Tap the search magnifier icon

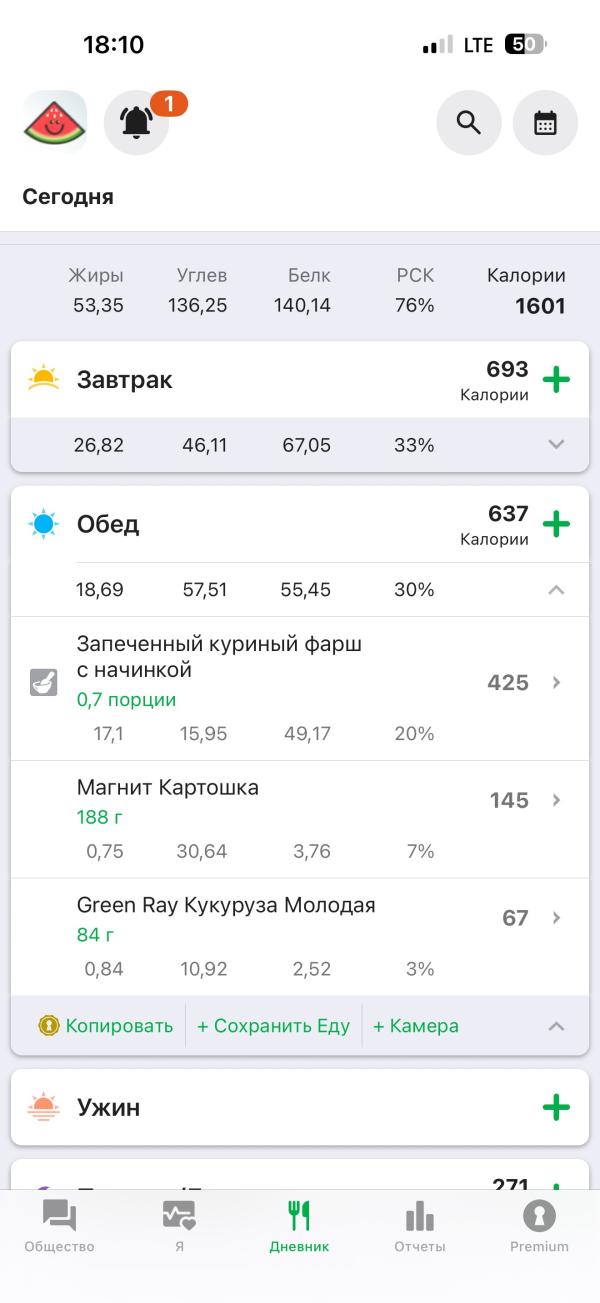pyautogui.click(x=469, y=122)
